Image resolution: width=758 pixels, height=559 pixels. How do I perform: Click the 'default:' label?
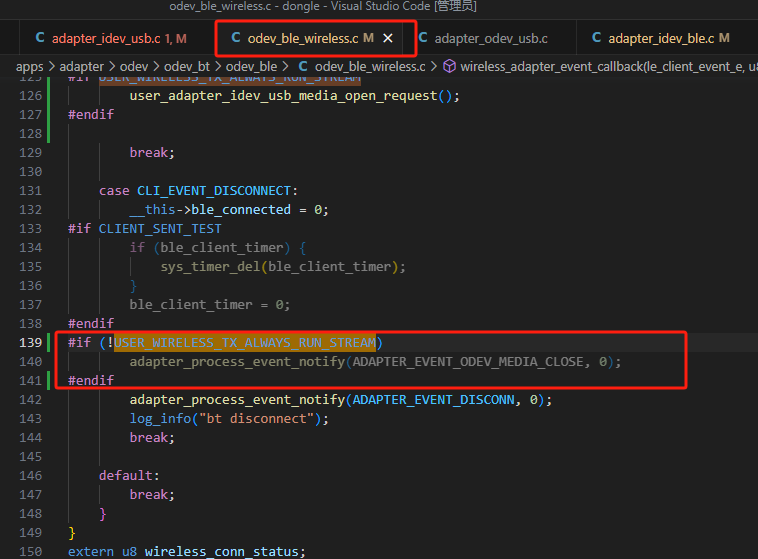129,475
